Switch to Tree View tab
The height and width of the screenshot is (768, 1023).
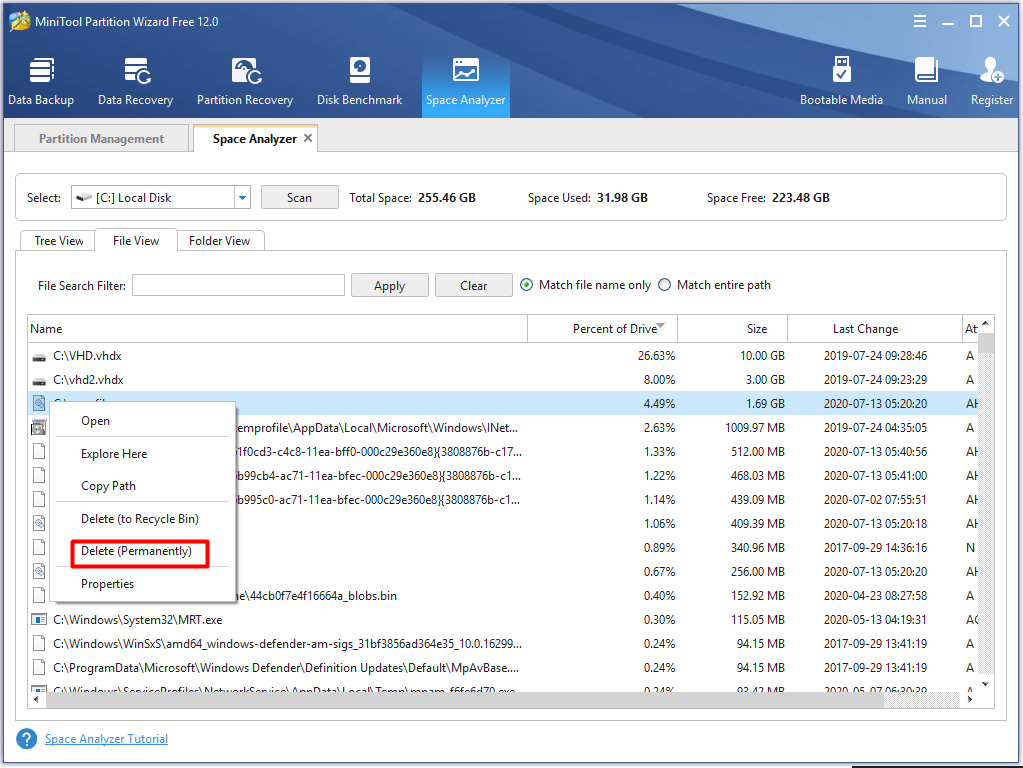tap(59, 241)
